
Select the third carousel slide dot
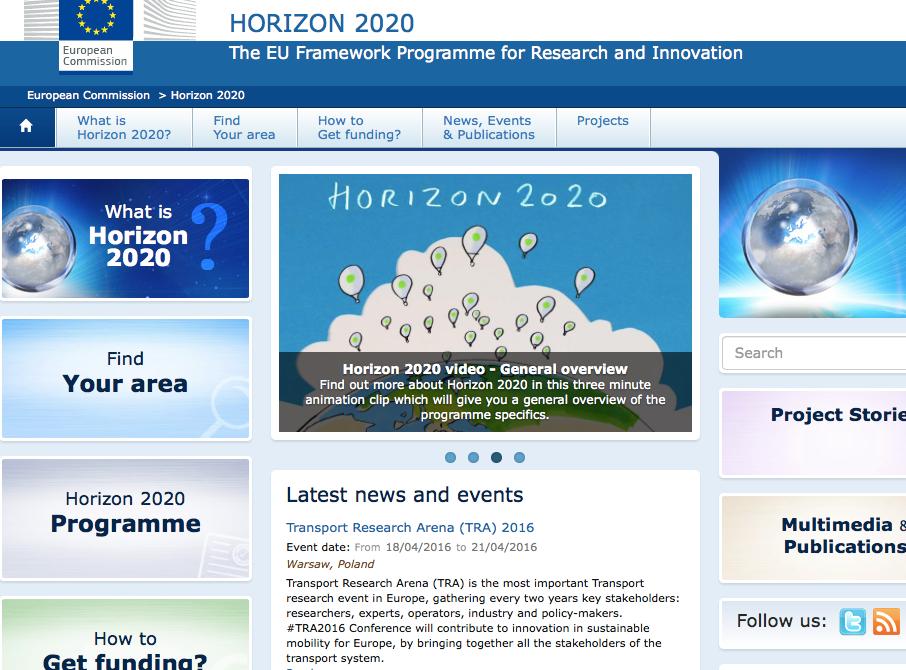pyautogui.click(x=496, y=457)
